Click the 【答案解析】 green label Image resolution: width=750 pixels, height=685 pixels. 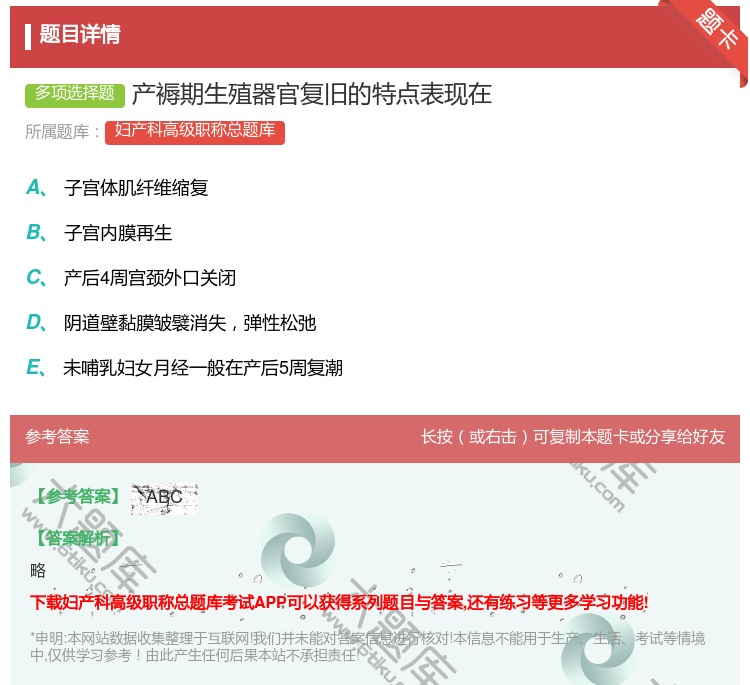78,539
